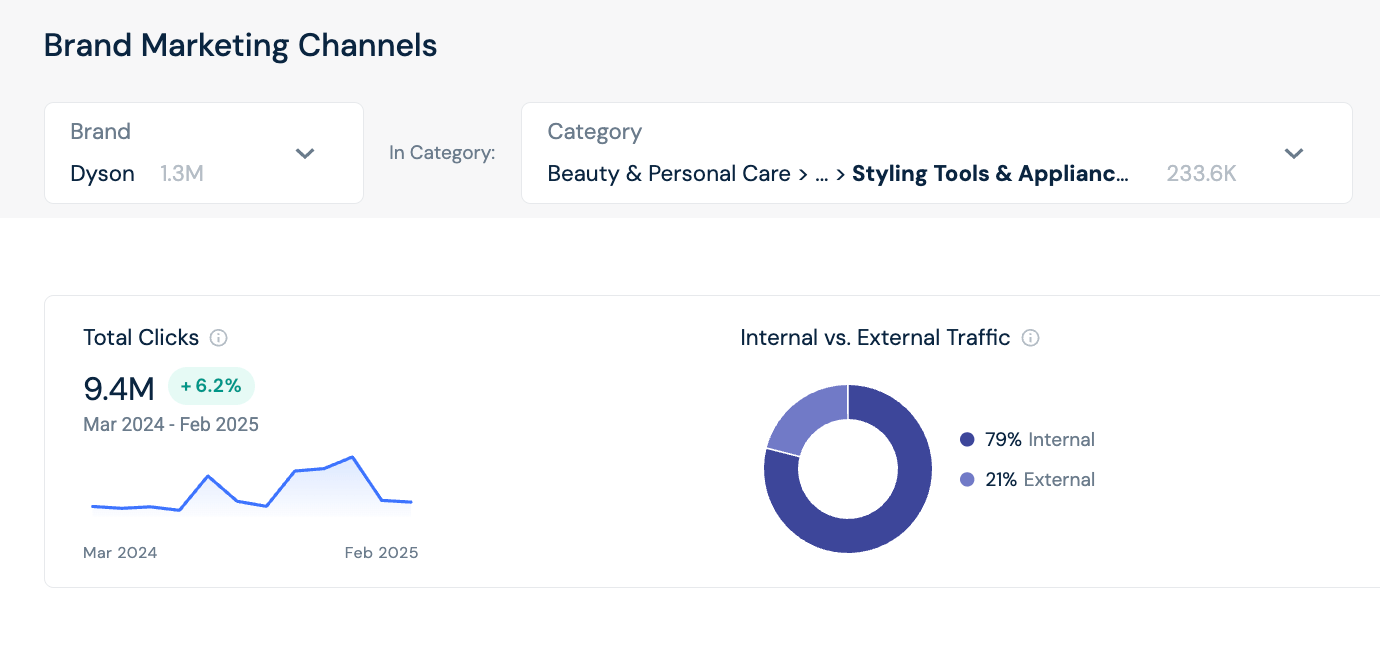The image size is (1380, 650).
Task: Select the Beauty & Personal Care breadcrumb
Action: (x=668, y=173)
